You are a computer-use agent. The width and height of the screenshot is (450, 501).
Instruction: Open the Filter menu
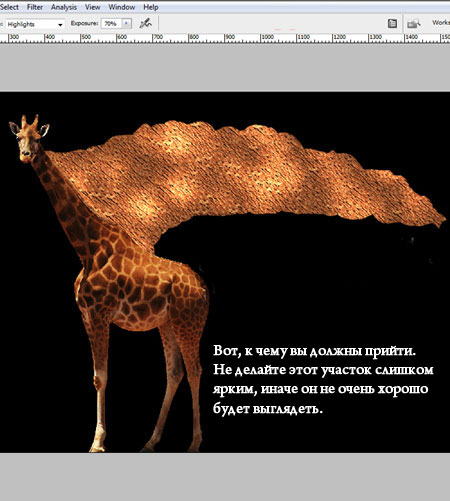[35, 7]
